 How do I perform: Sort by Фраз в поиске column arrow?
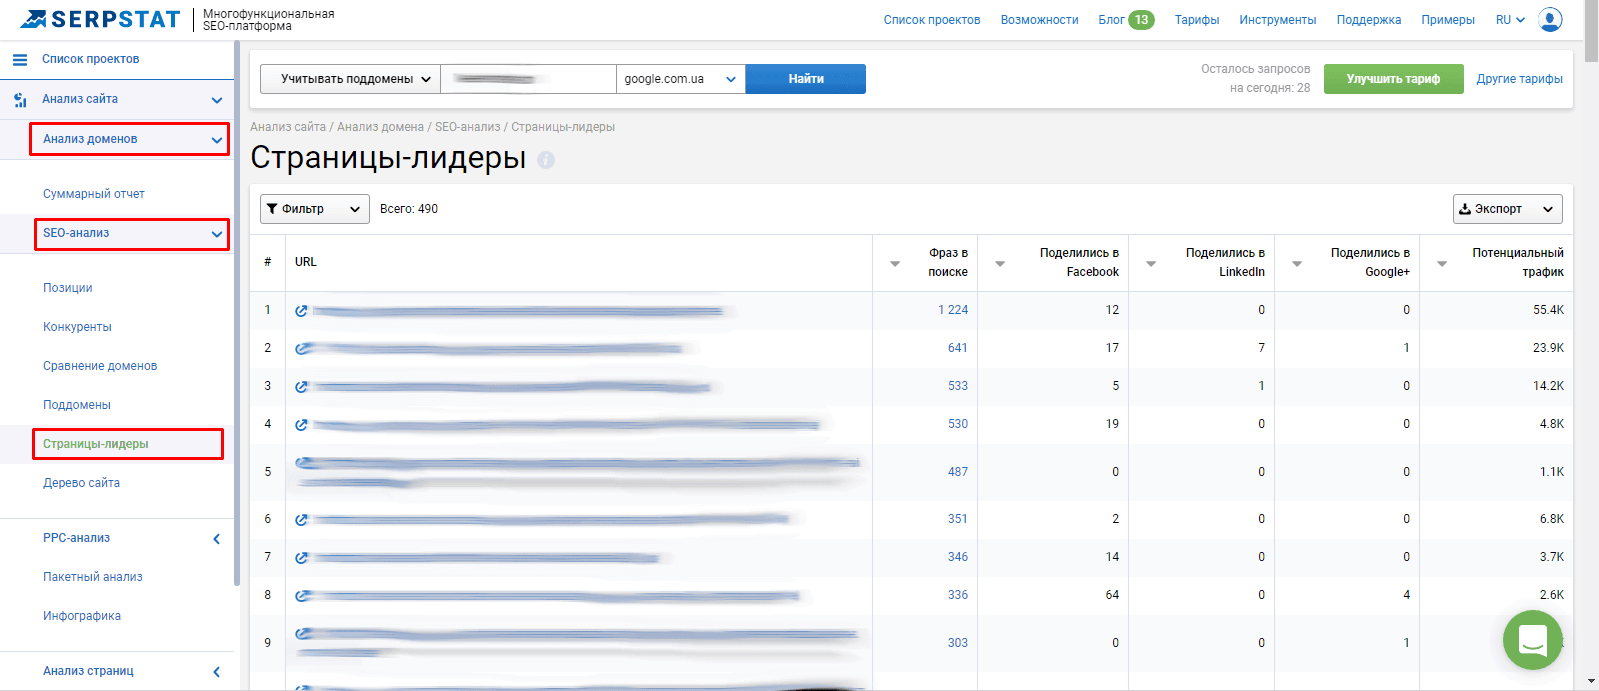point(895,263)
